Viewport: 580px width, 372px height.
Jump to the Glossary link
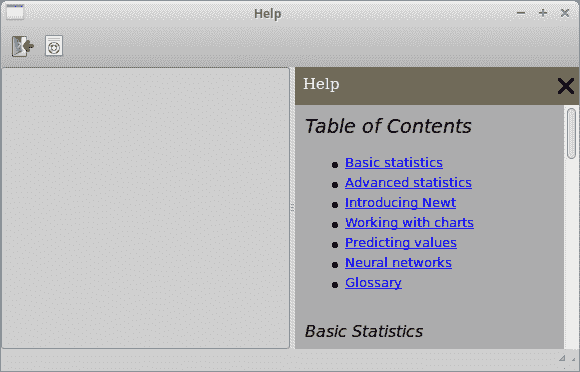point(373,283)
